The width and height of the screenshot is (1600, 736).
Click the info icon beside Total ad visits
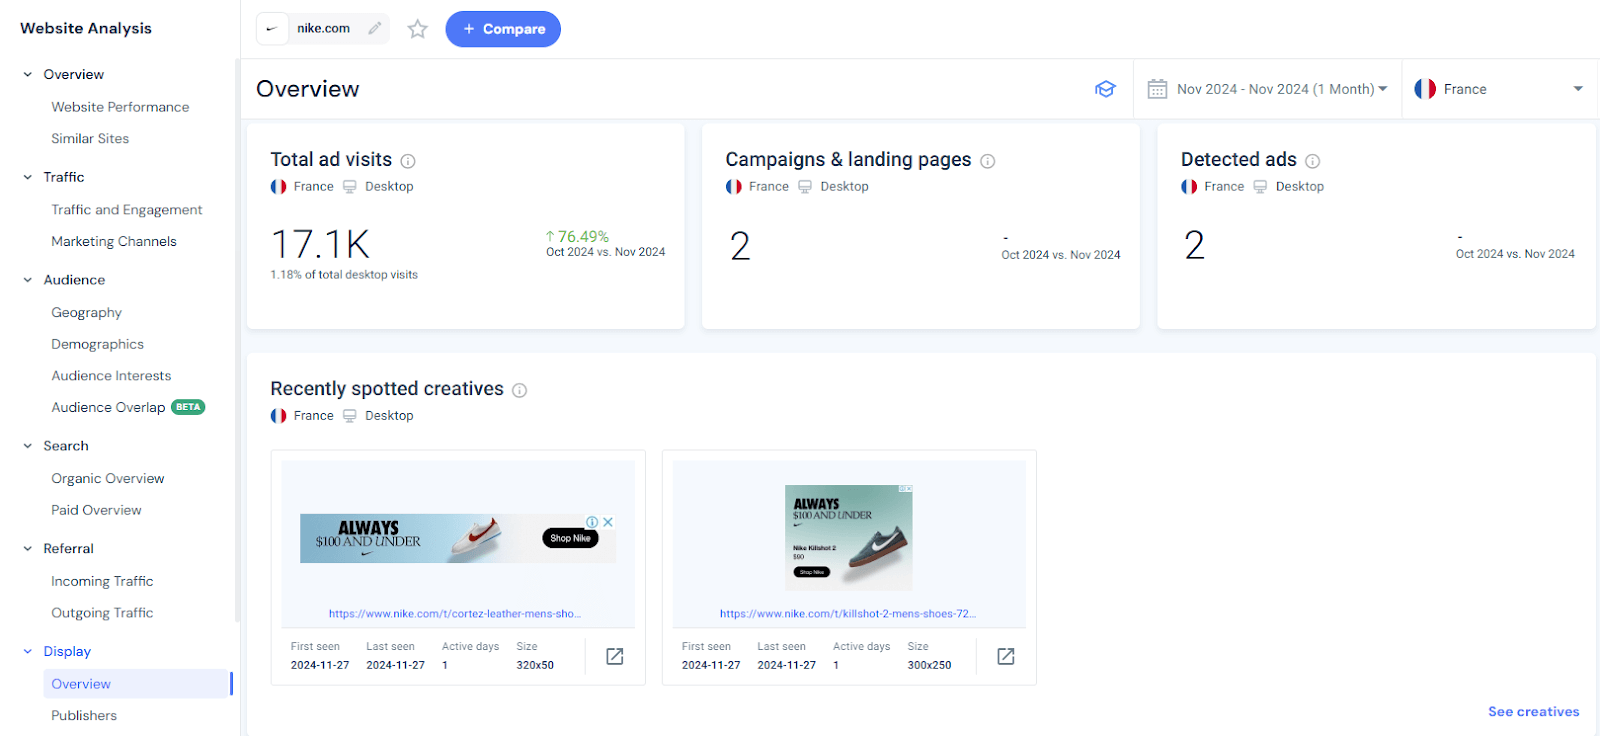point(408,161)
